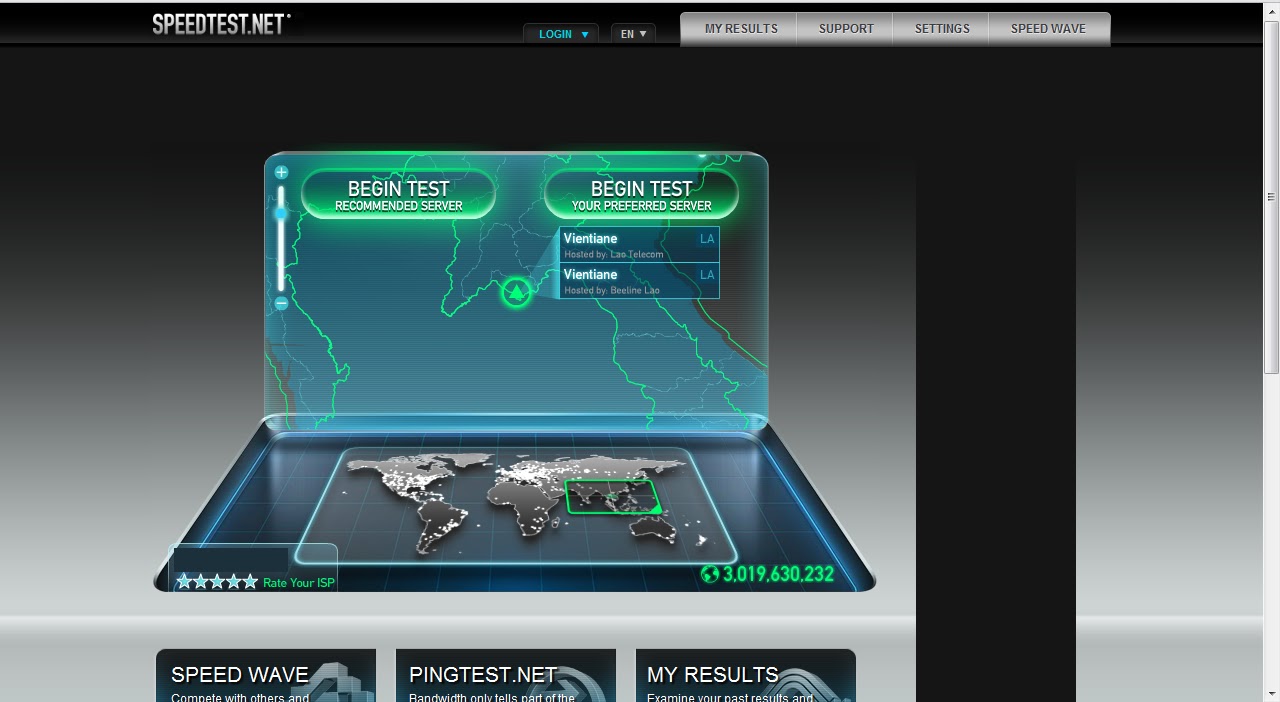Open the EN language dropdown
This screenshot has width=1280, height=702.
pyautogui.click(x=633, y=34)
